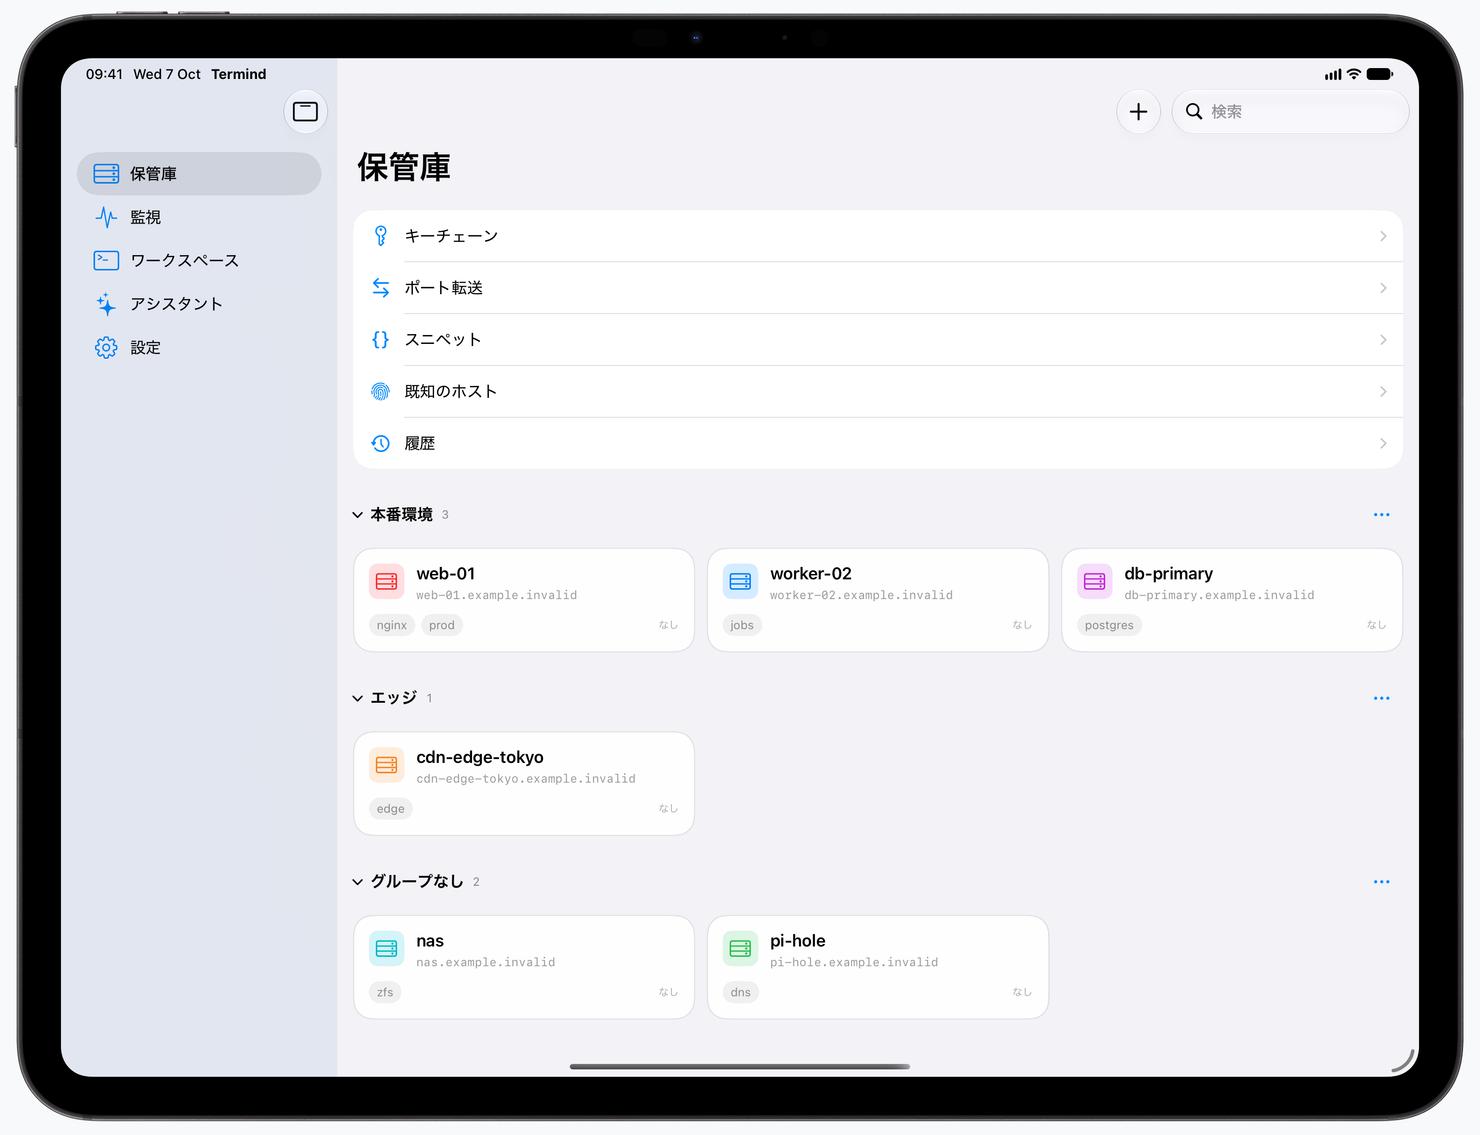Click the curly braces スニペット icon
The image size is (1480, 1135).
click(380, 340)
